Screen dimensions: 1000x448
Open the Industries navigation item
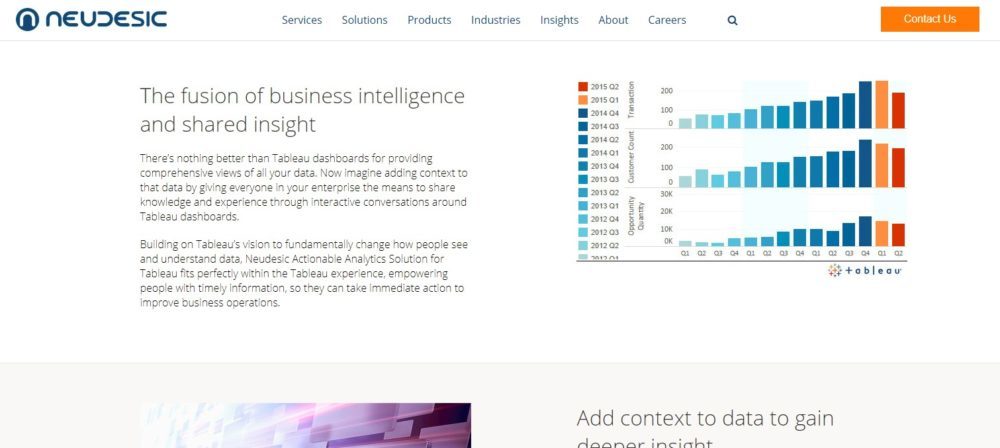point(495,20)
